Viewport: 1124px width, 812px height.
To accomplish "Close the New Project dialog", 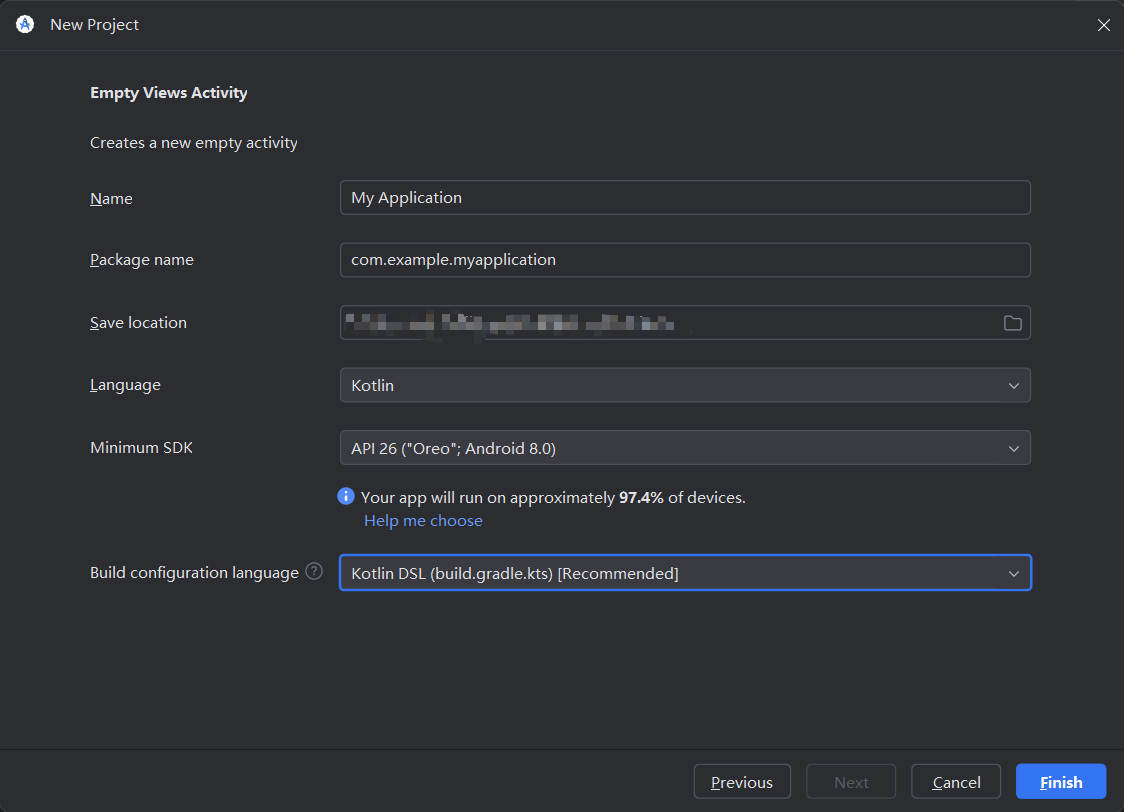I will (x=1103, y=24).
